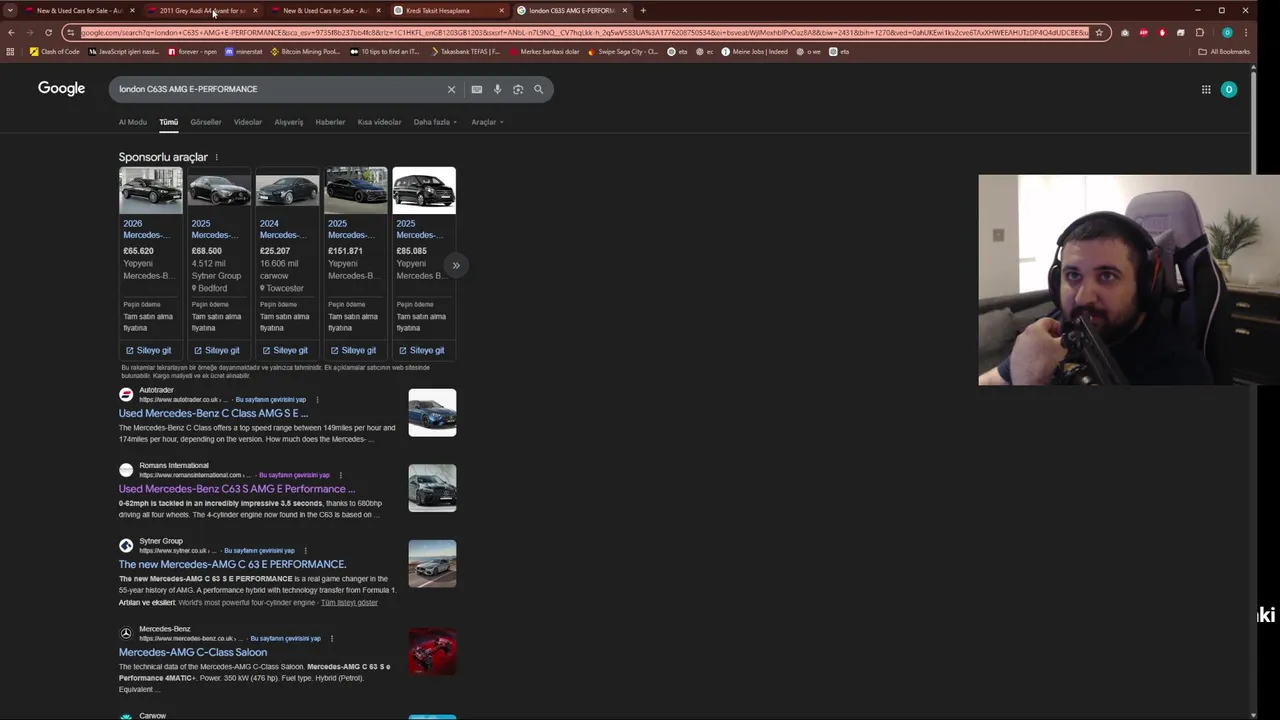
Task: Open a new browser tab with plus
Action: [x=643, y=10]
